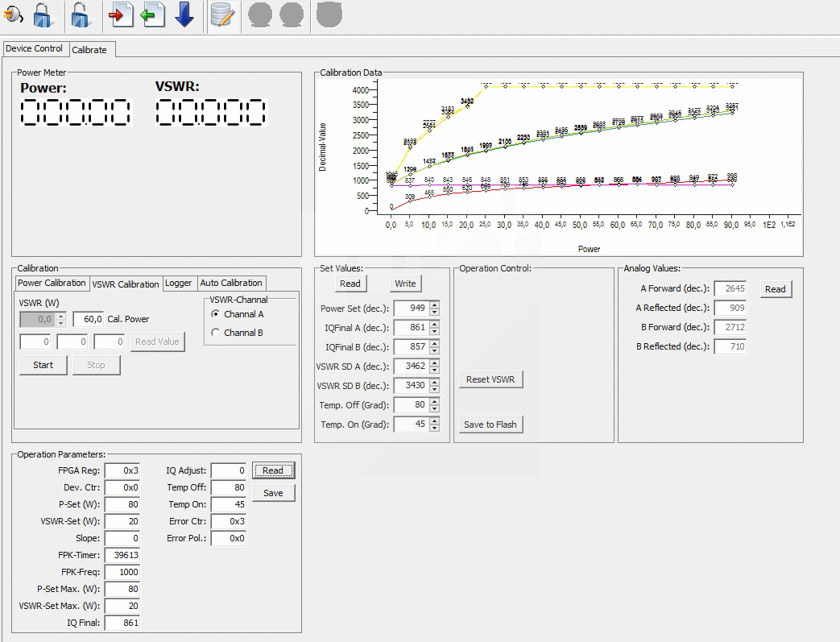
Task: Open the database edit pencil icon
Action: point(223,15)
